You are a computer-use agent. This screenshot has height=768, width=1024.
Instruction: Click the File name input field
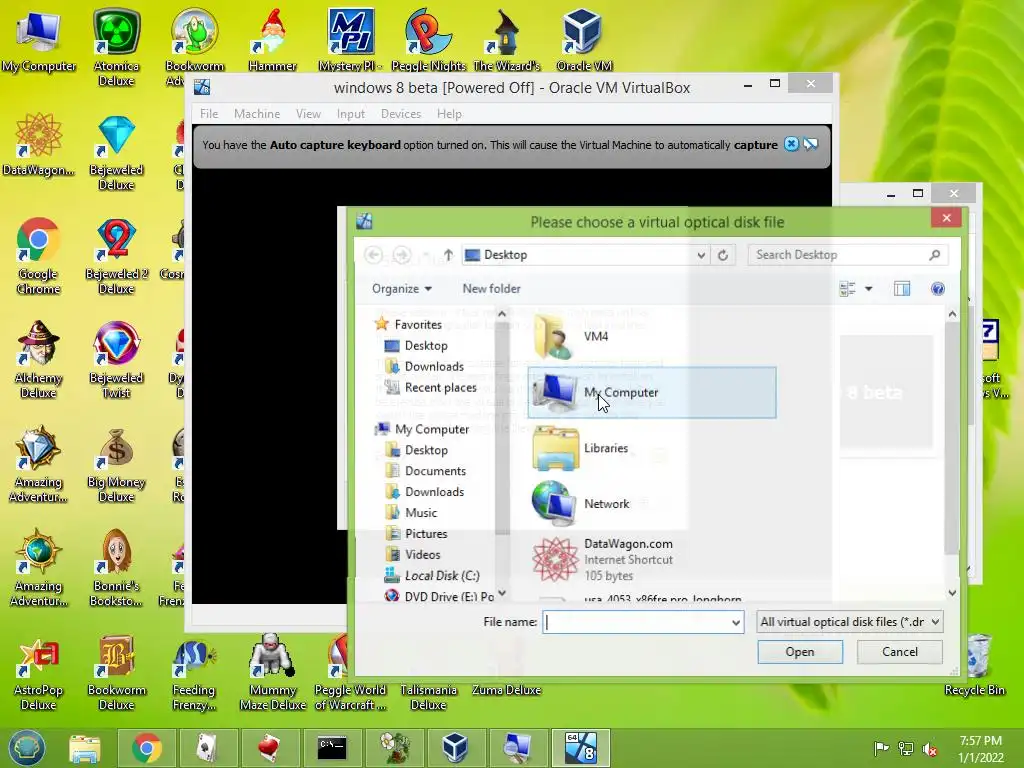click(x=637, y=622)
